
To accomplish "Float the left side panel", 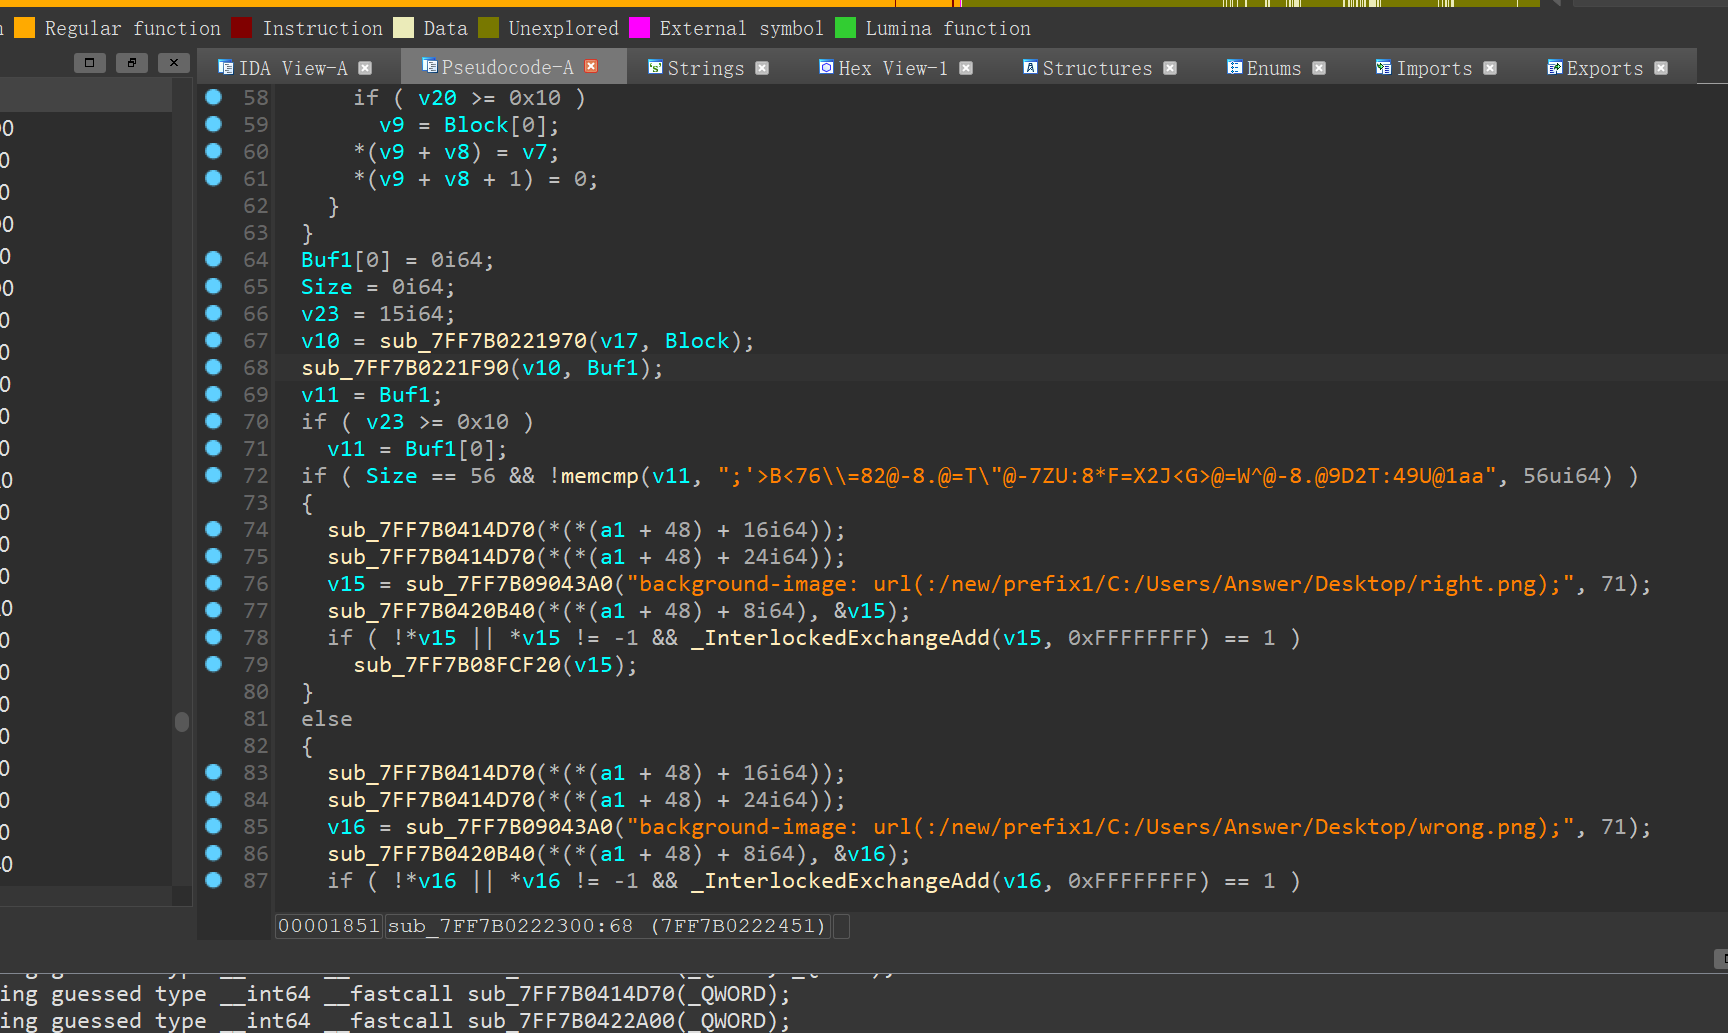I will pyautogui.click(x=131, y=63).
